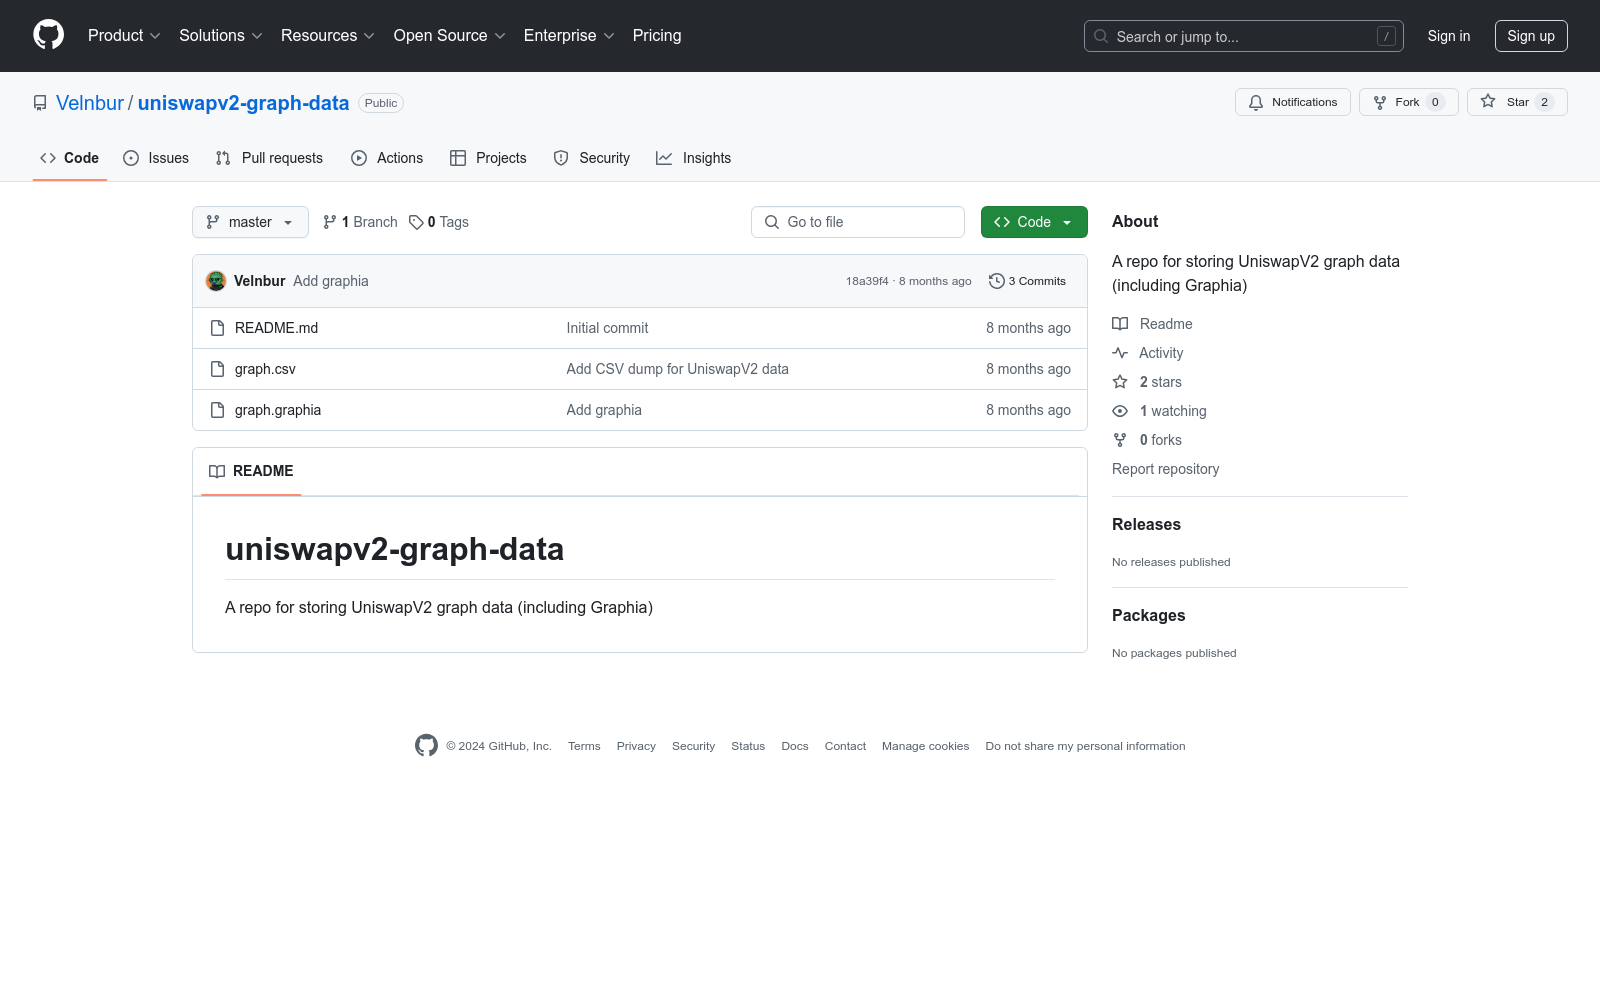1600x1000 pixels.
Task: Click the file icon next to README.md
Action: click(x=217, y=328)
